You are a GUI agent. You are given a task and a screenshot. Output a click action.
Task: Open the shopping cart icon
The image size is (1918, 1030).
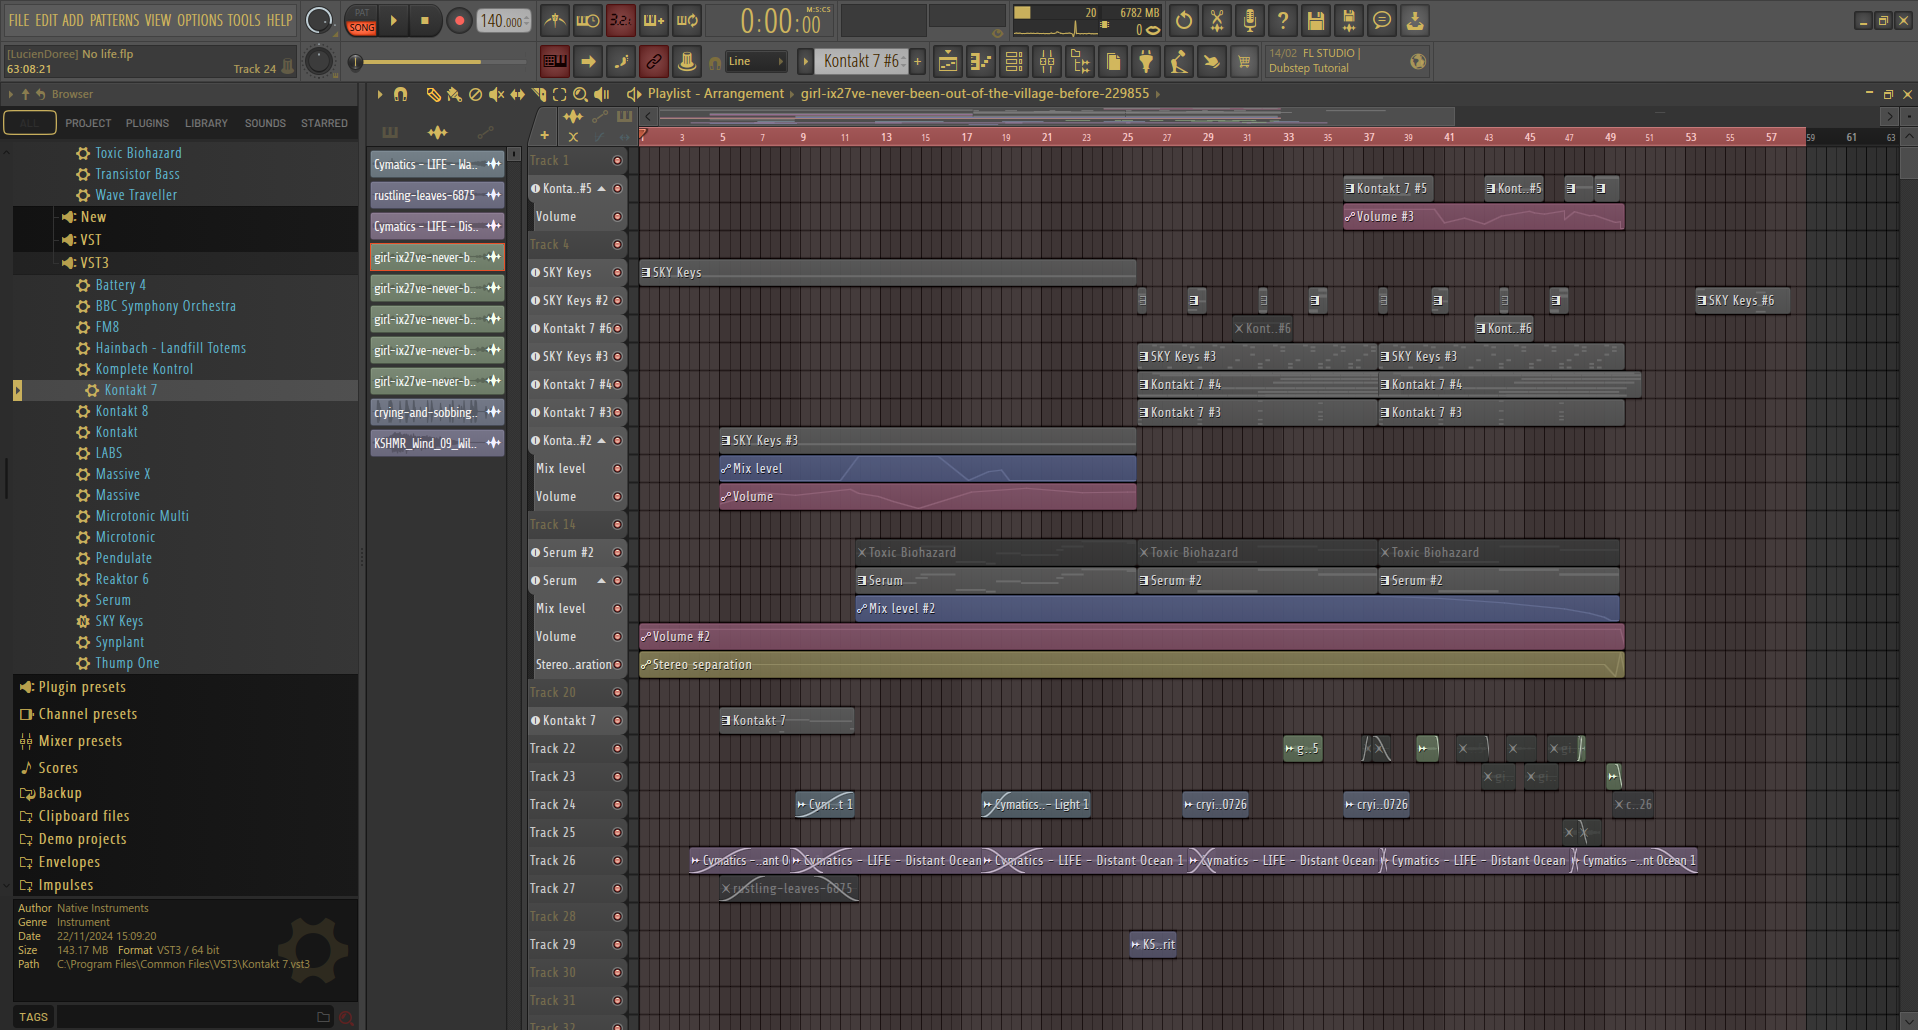1244,62
